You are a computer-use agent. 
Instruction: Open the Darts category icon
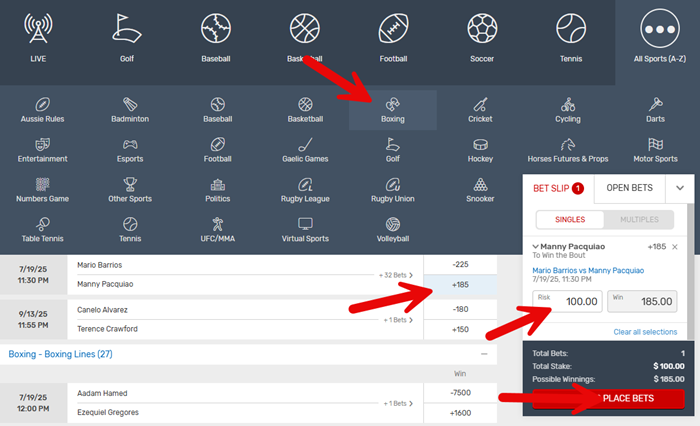pyautogui.click(x=656, y=104)
